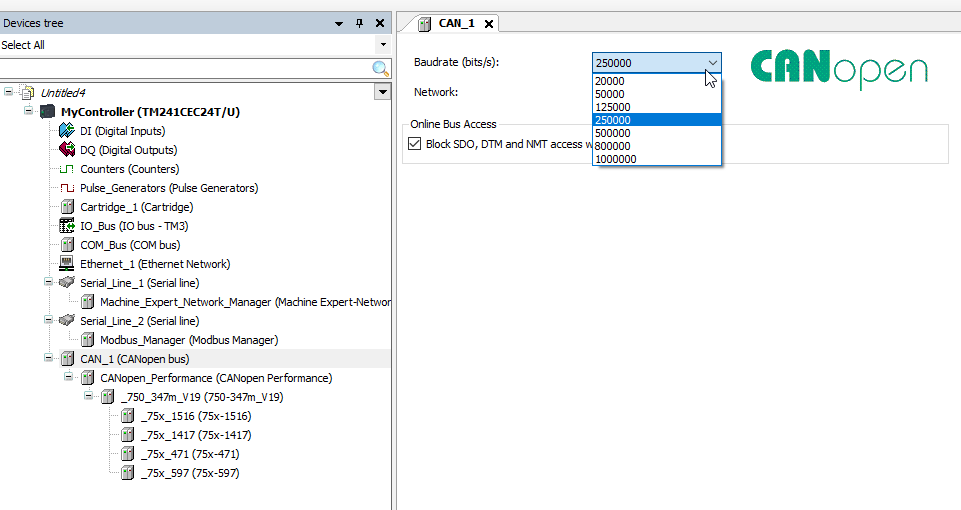Click the MyController controller icon

(x=47, y=112)
